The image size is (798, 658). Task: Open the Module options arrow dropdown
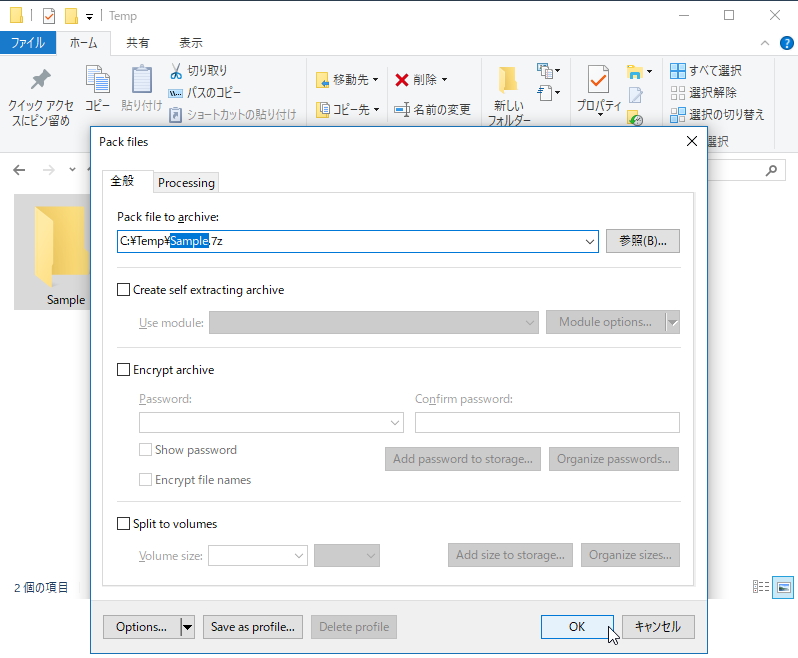(x=673, y=323)
